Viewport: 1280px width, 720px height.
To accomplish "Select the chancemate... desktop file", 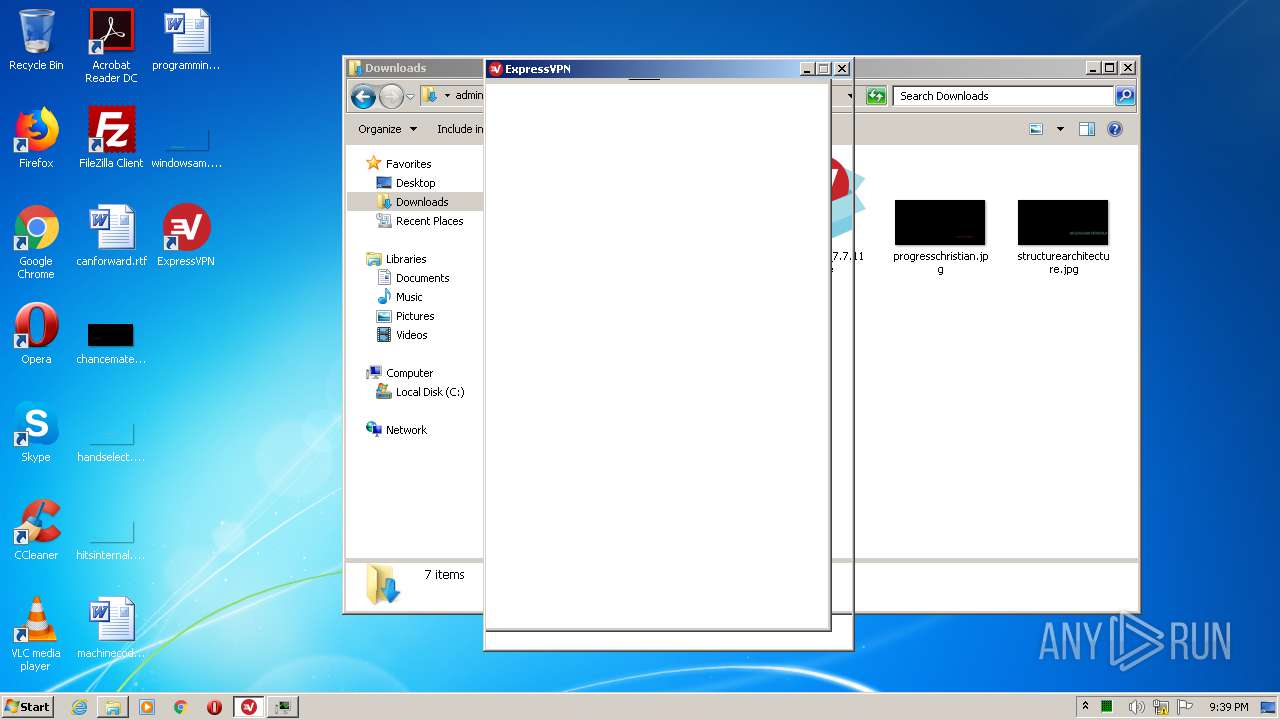I will [x=111, y=343].
